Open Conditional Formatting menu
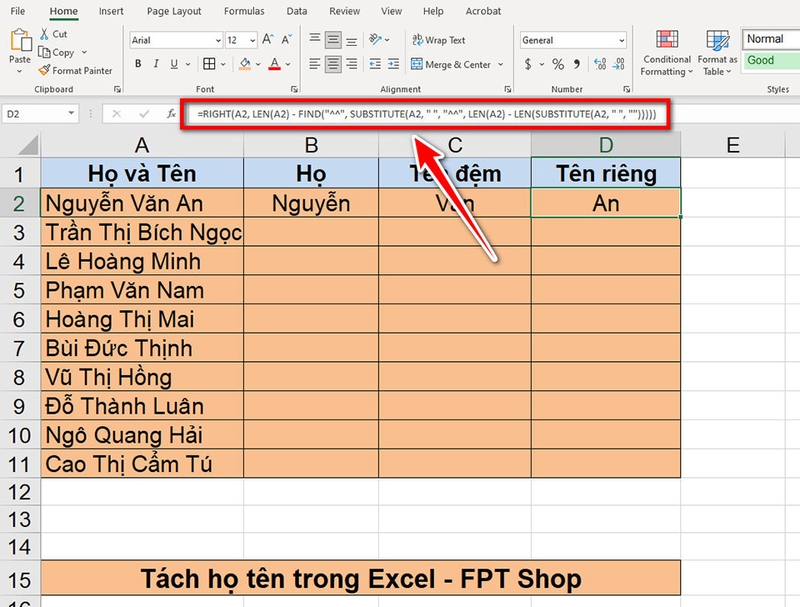This screenshot has height=607, width=800. (667, 53)
